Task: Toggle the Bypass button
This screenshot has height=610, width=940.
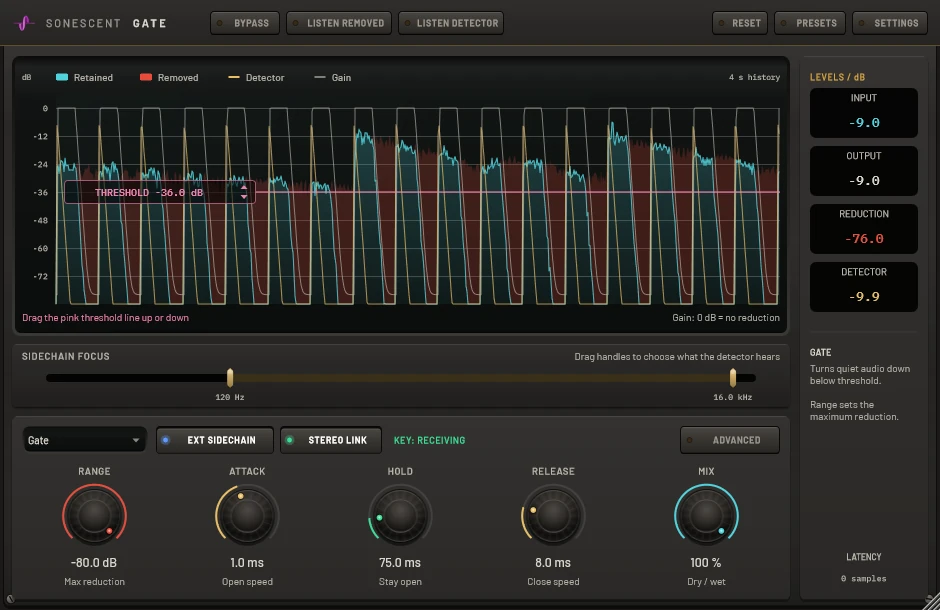Action: pyautogui.click(x=245, y=23)
